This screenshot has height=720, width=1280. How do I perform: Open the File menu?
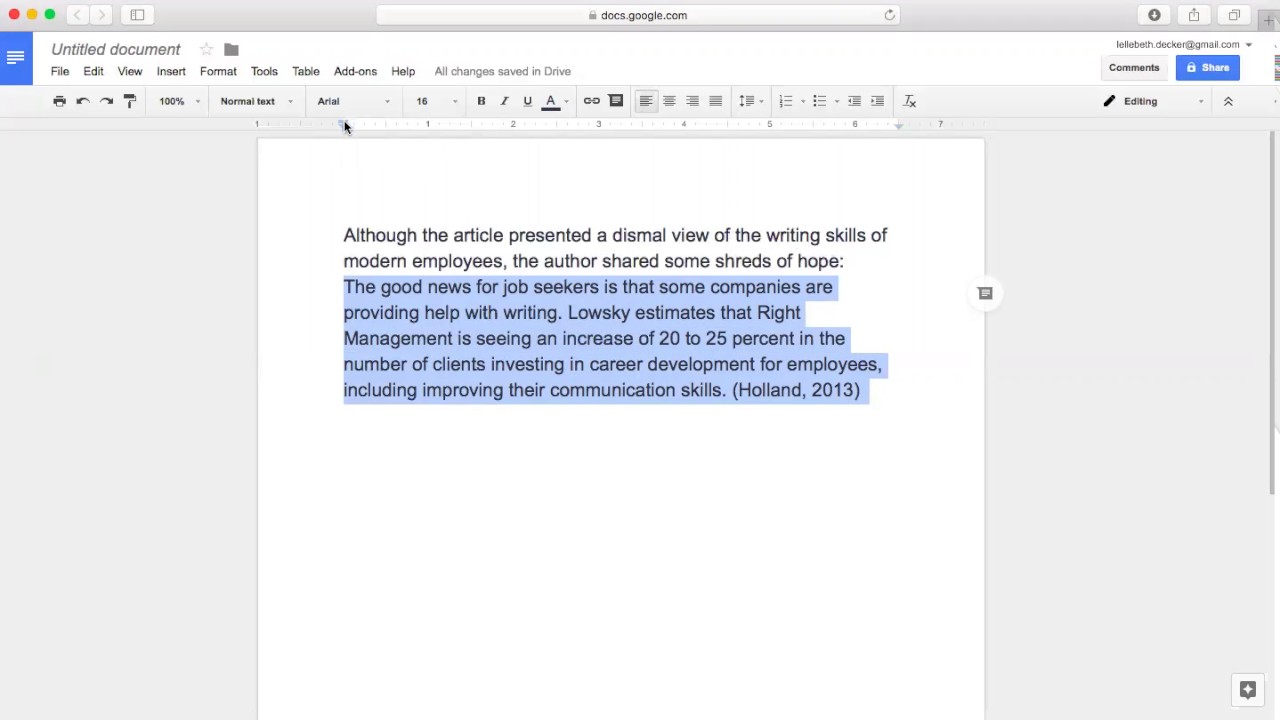click(60, 71)
